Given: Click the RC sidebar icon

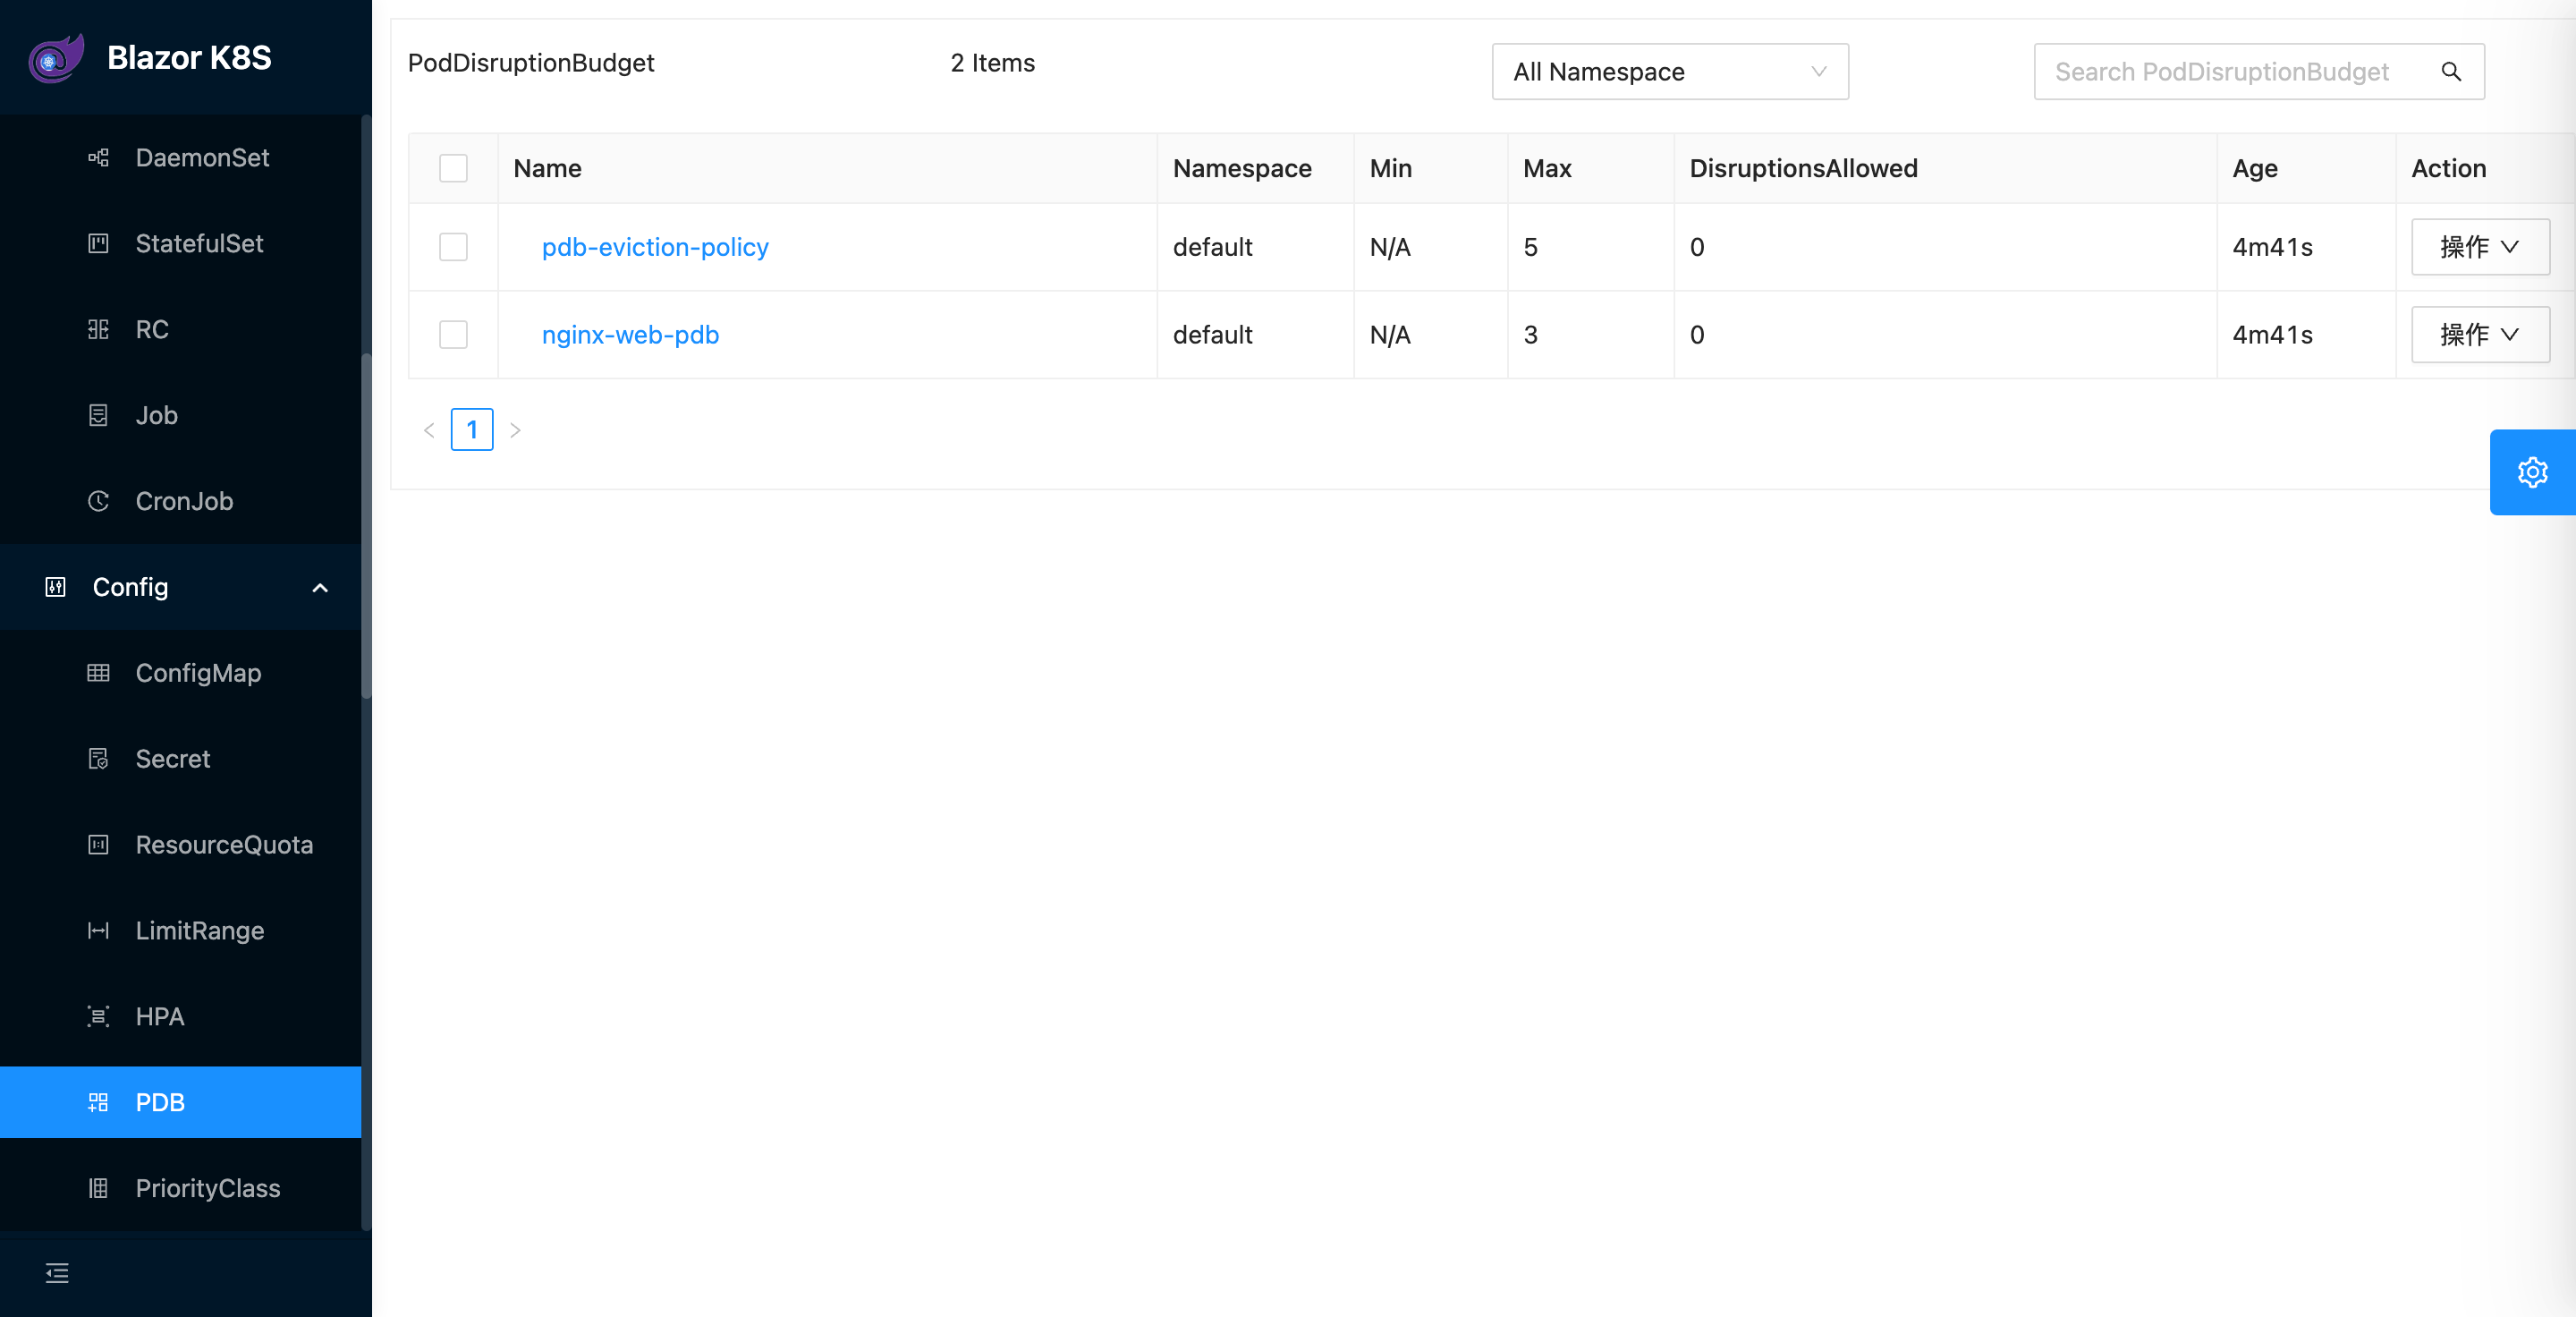Looking at the screenshot, I should 98,330.
